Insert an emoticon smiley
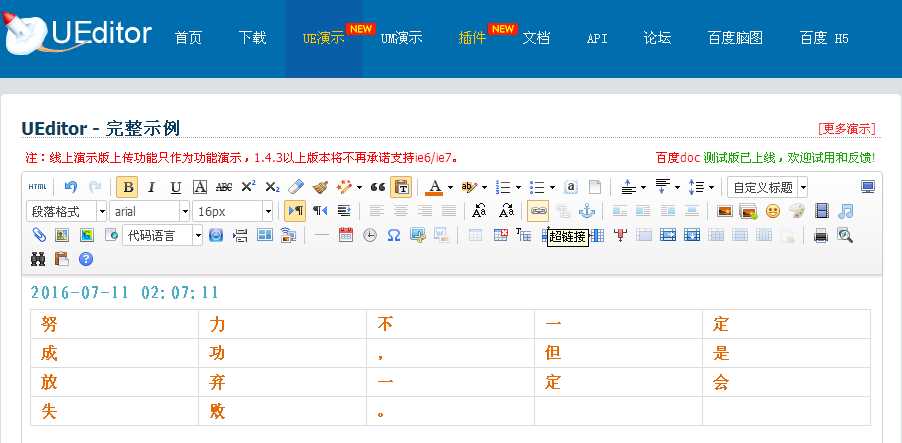902x443 pixels. coord(773,211)
